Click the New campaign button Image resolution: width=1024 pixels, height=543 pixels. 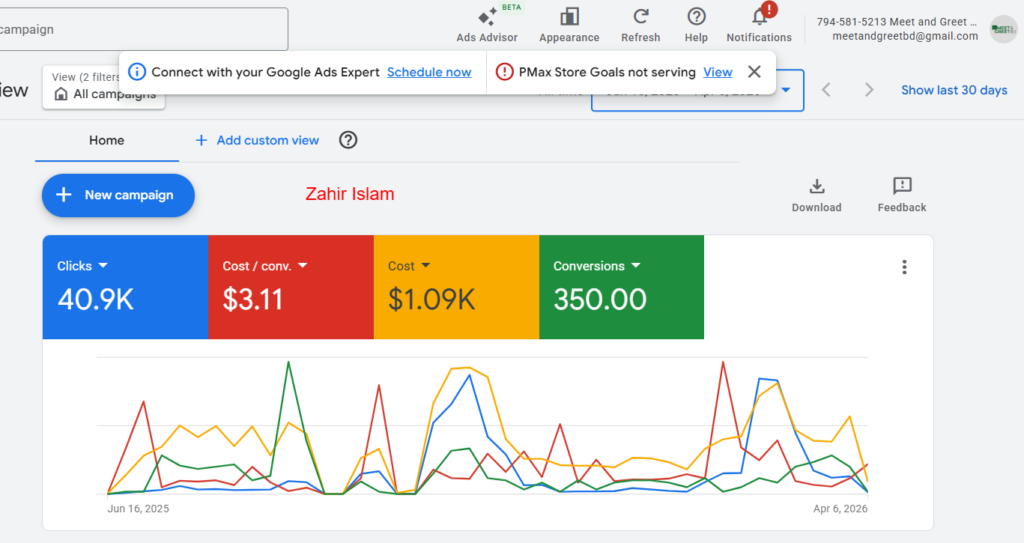tap(118, 195)
